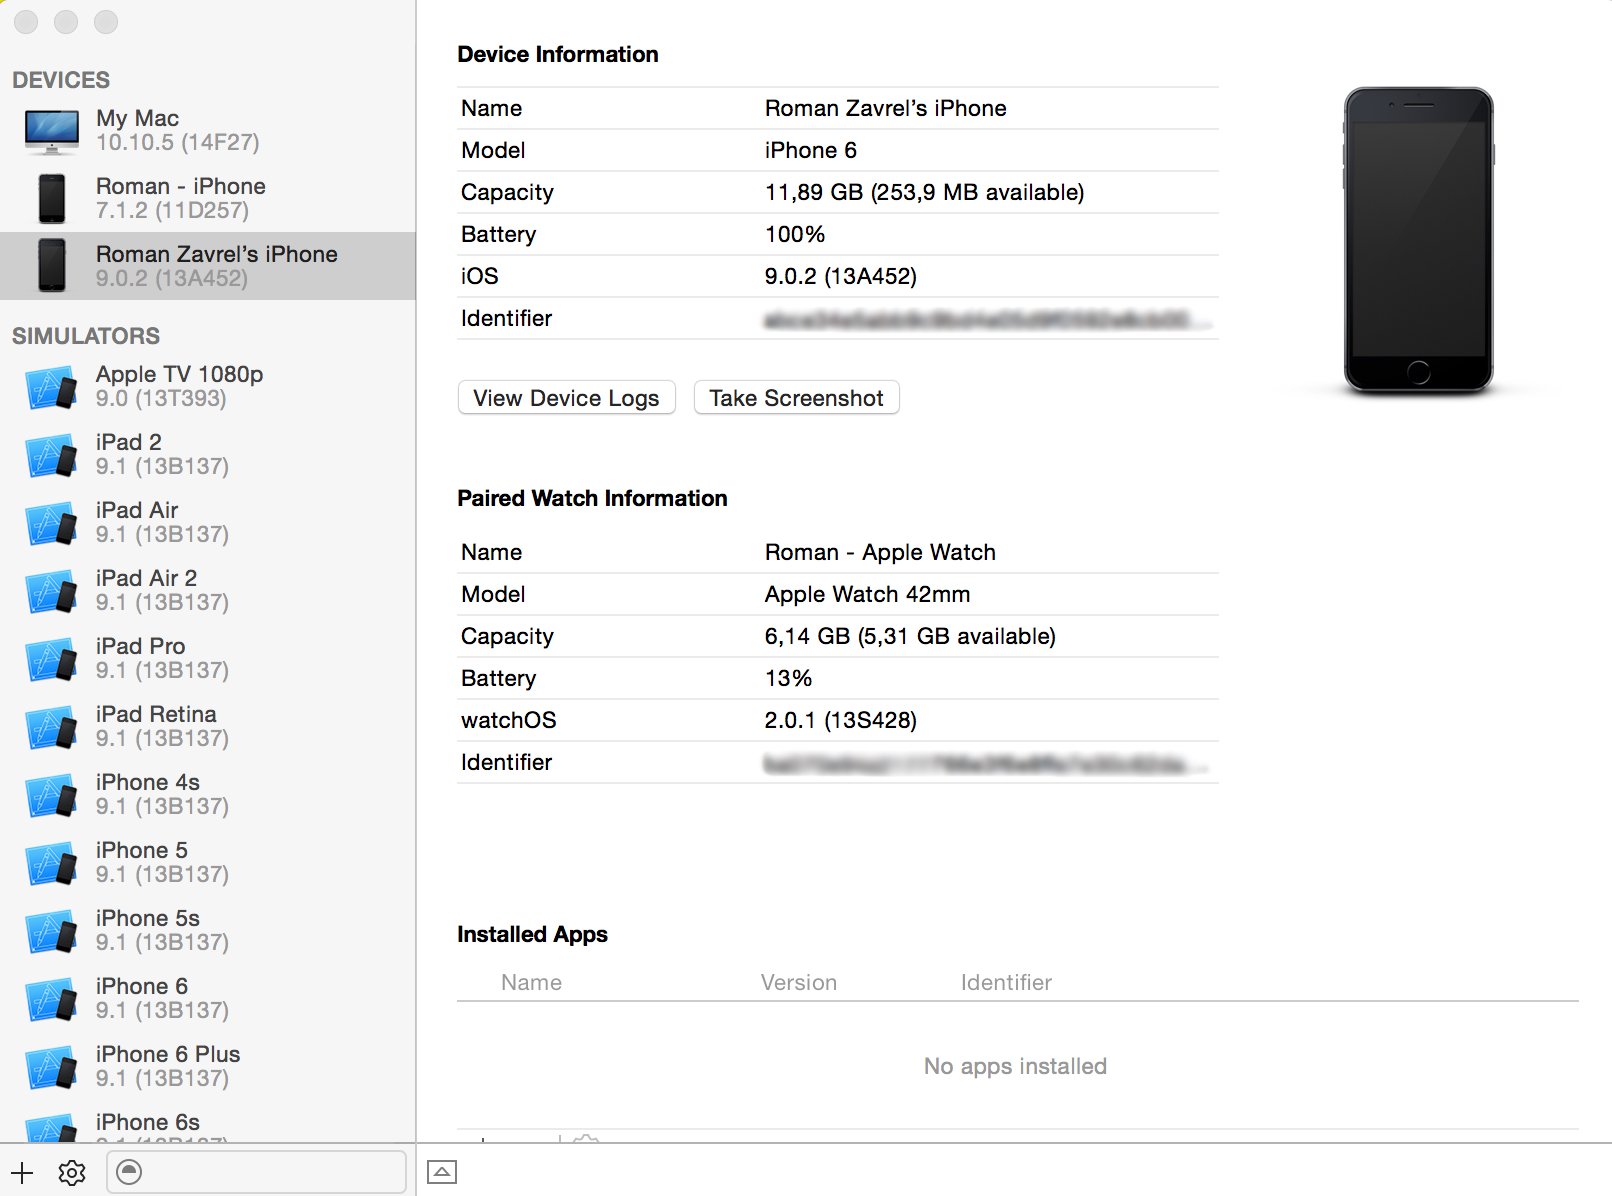Viewport: 1612px width, 1196px height.
Task: Click the SIMULATORS section header in the sidebar
Action: [x=86, y=336]
